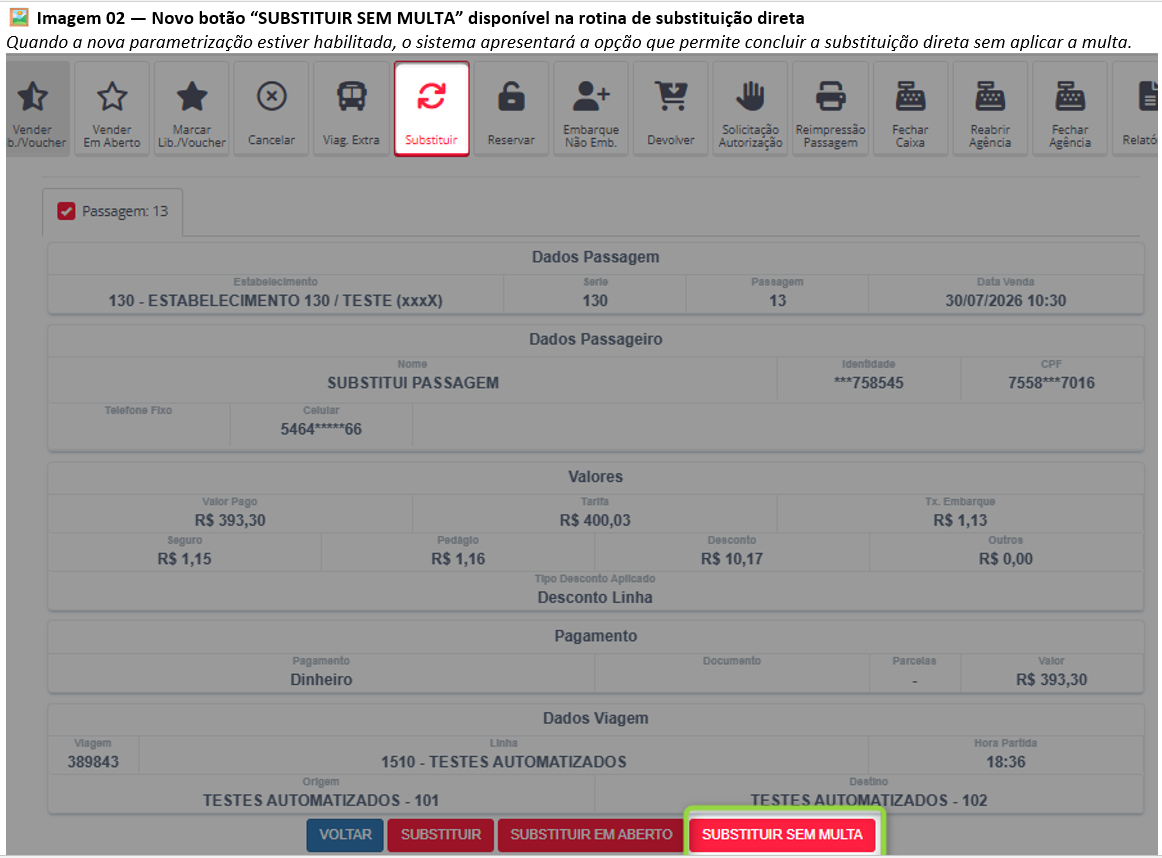
Task: Click the SUBSTITUIR EM ABERTO button
Action: point(591,835)
